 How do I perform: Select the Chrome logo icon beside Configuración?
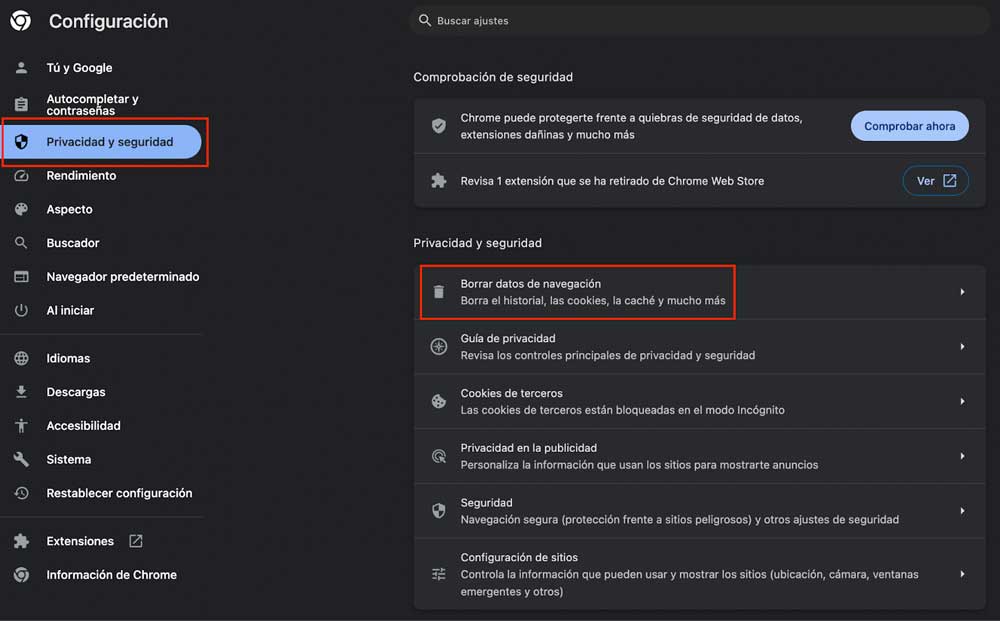click(x=20, y=20)
